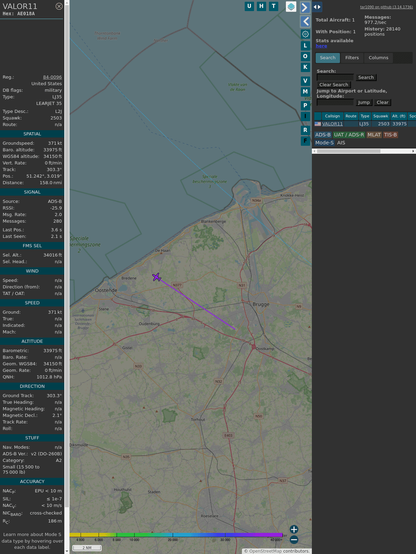The image size is (416, 554).
Task: Click the ALTITUDE section header
Action: [32, 341]
